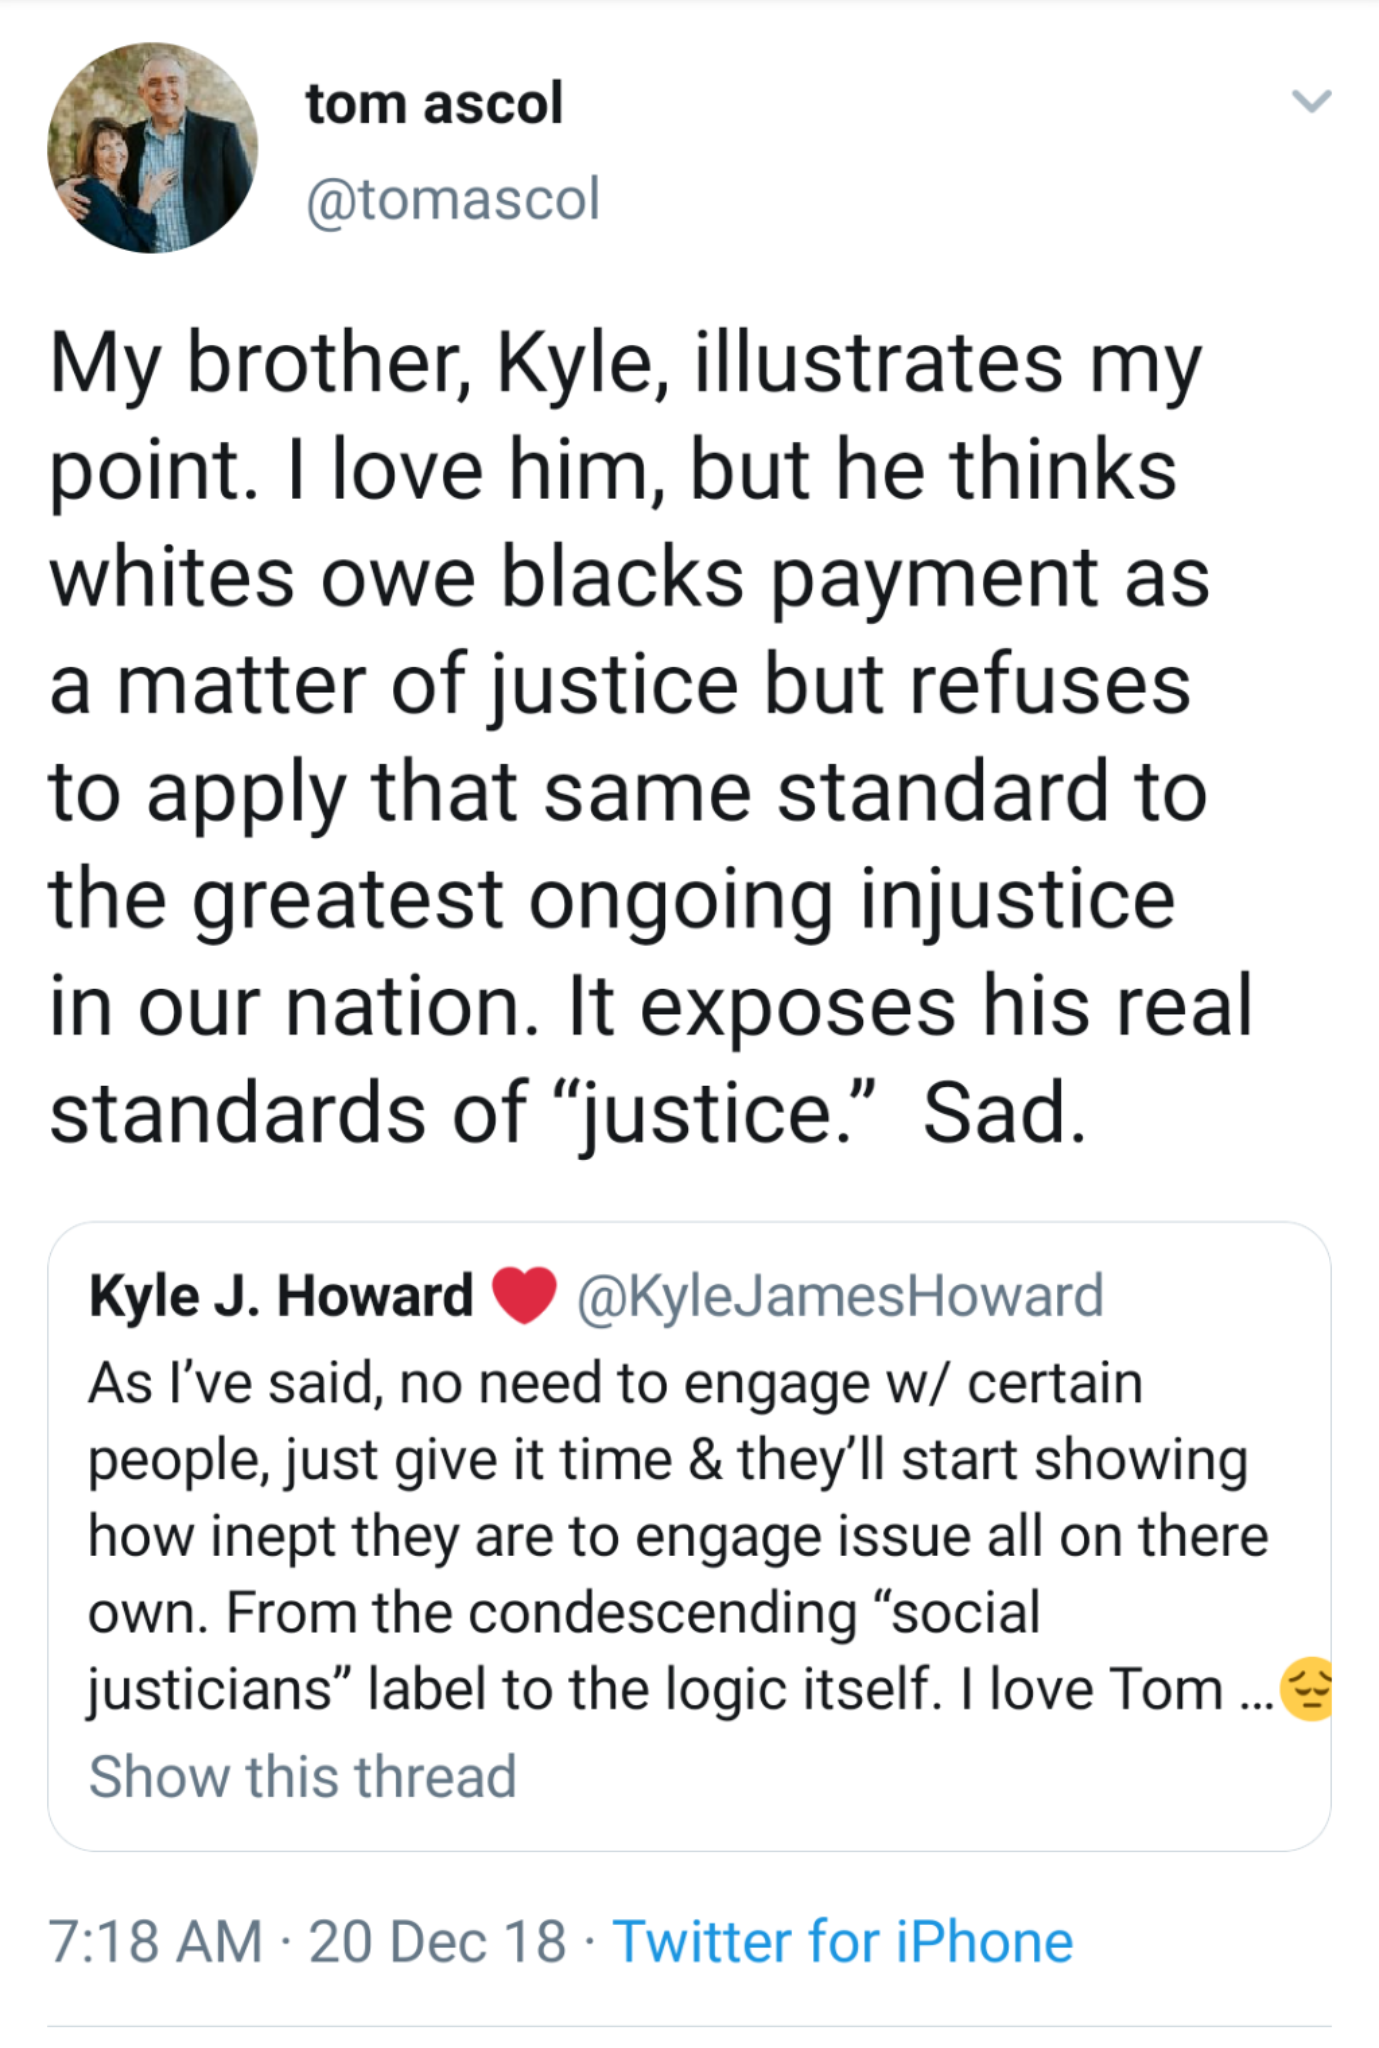
Task: Open tom ascol's profile picture
Action: (x=152, y=147)
